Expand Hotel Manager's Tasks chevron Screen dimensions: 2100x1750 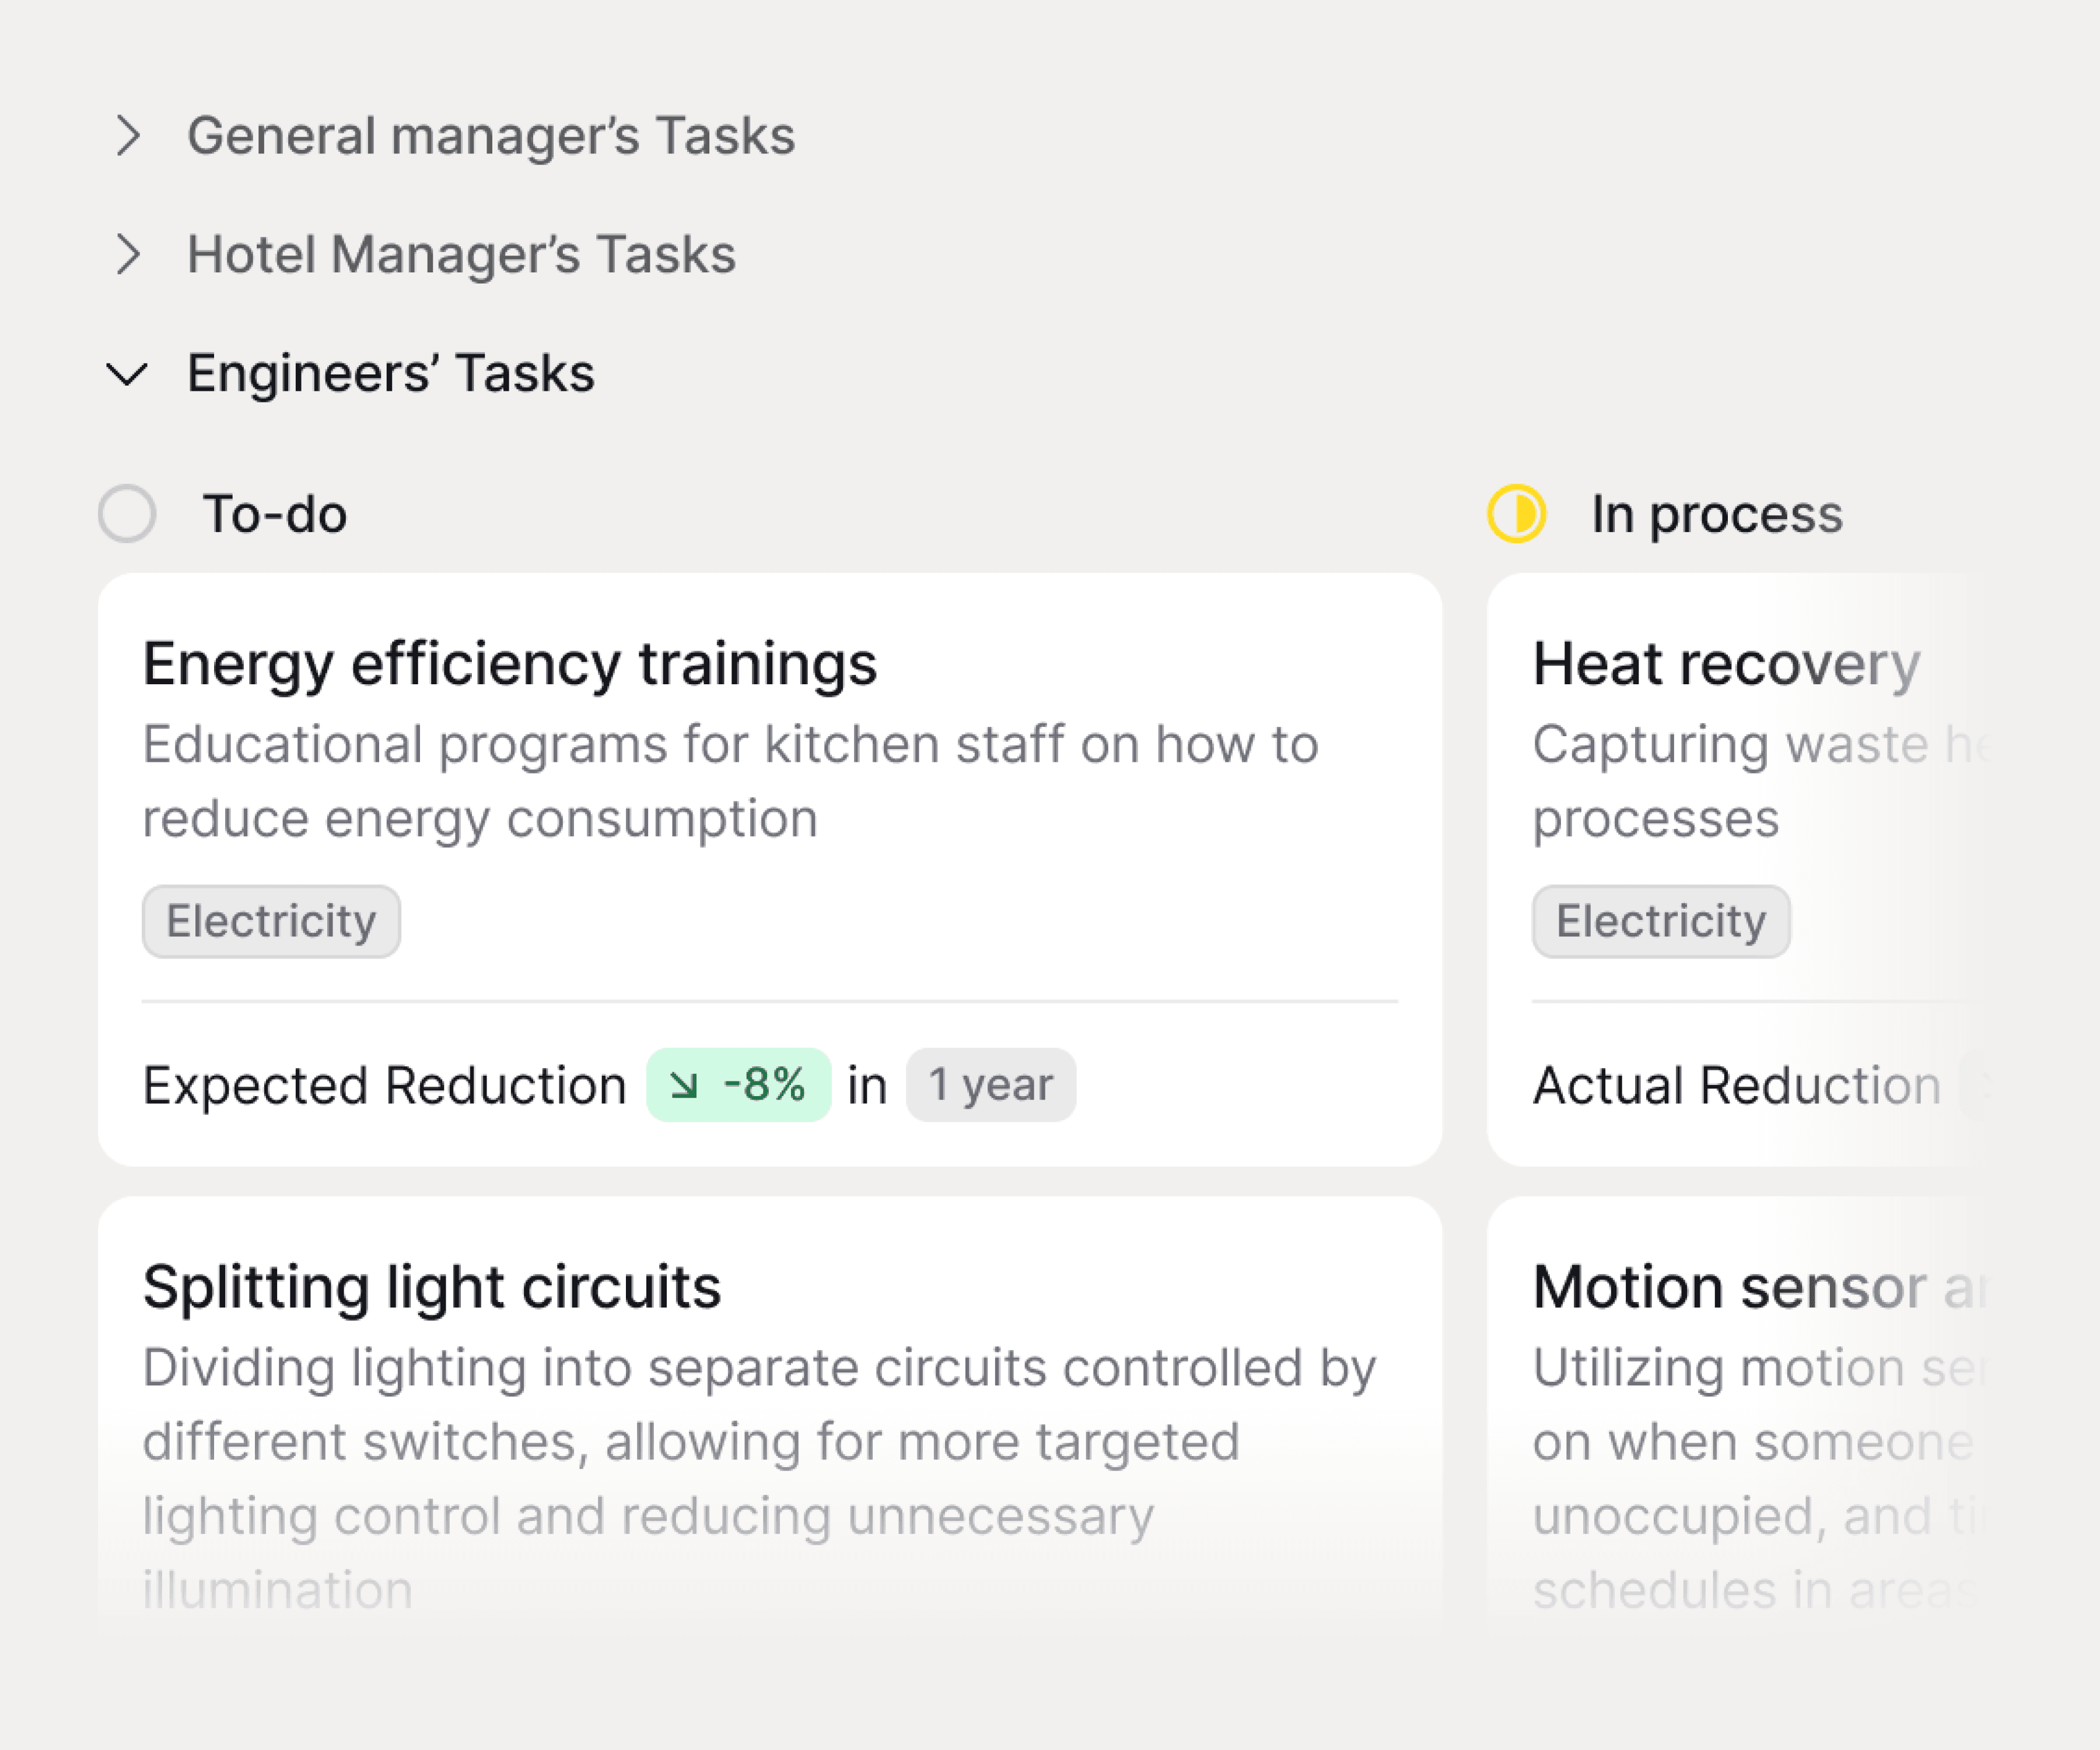[x=127, y=254]
